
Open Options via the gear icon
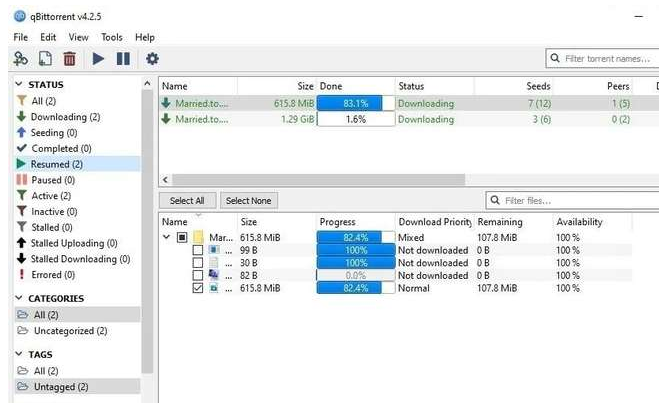[x=152, y=59]
